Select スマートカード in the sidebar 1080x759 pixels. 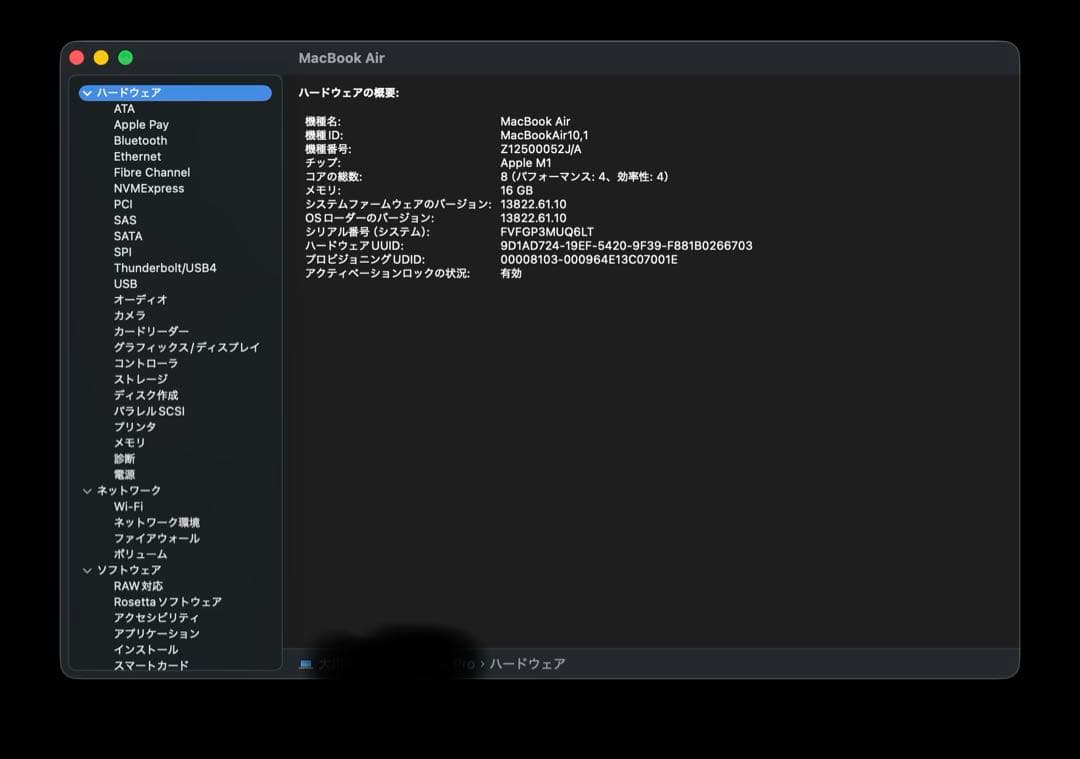tap(151, 665)
